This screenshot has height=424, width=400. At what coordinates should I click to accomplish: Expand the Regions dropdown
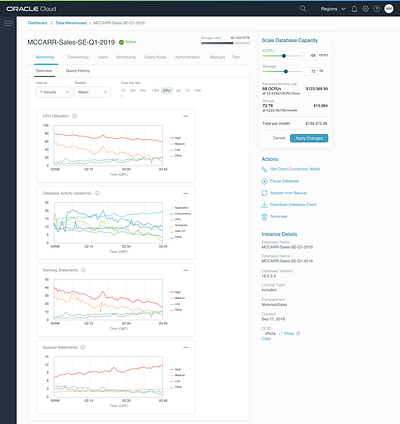pyautogui.click(x=333, y=9)
